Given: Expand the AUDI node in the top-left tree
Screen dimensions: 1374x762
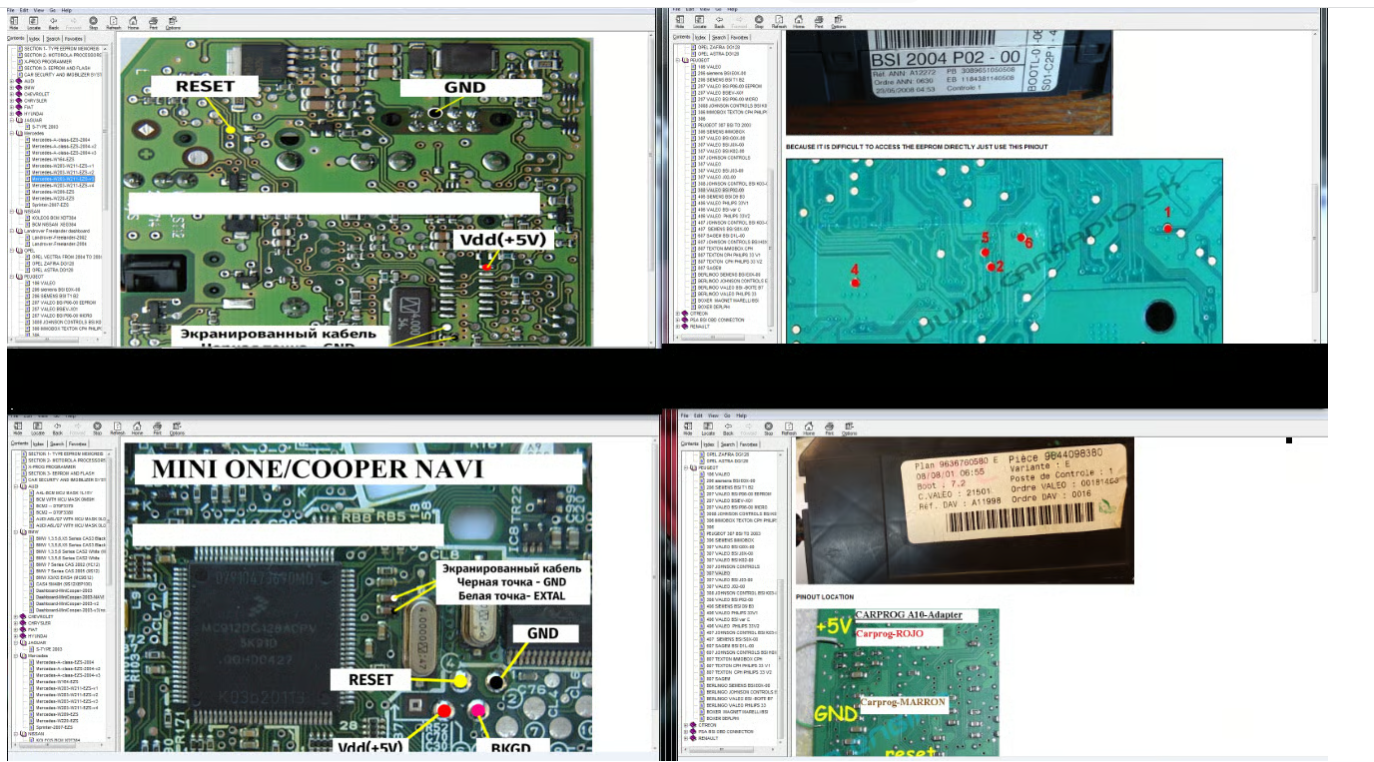Looking at the screenshot, I should [x=11, y=81].
